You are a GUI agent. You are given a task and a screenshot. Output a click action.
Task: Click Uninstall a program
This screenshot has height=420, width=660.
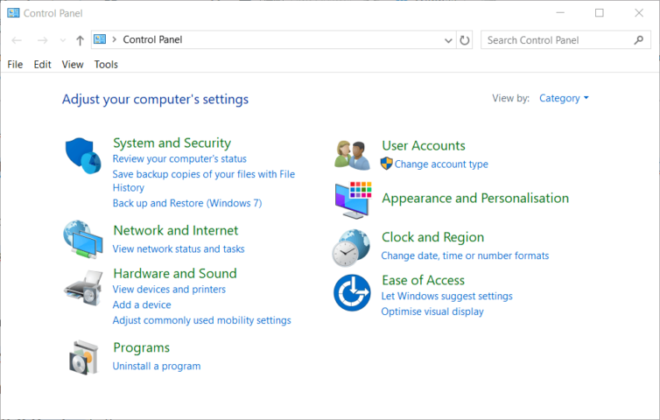click(x=157, y=366)
